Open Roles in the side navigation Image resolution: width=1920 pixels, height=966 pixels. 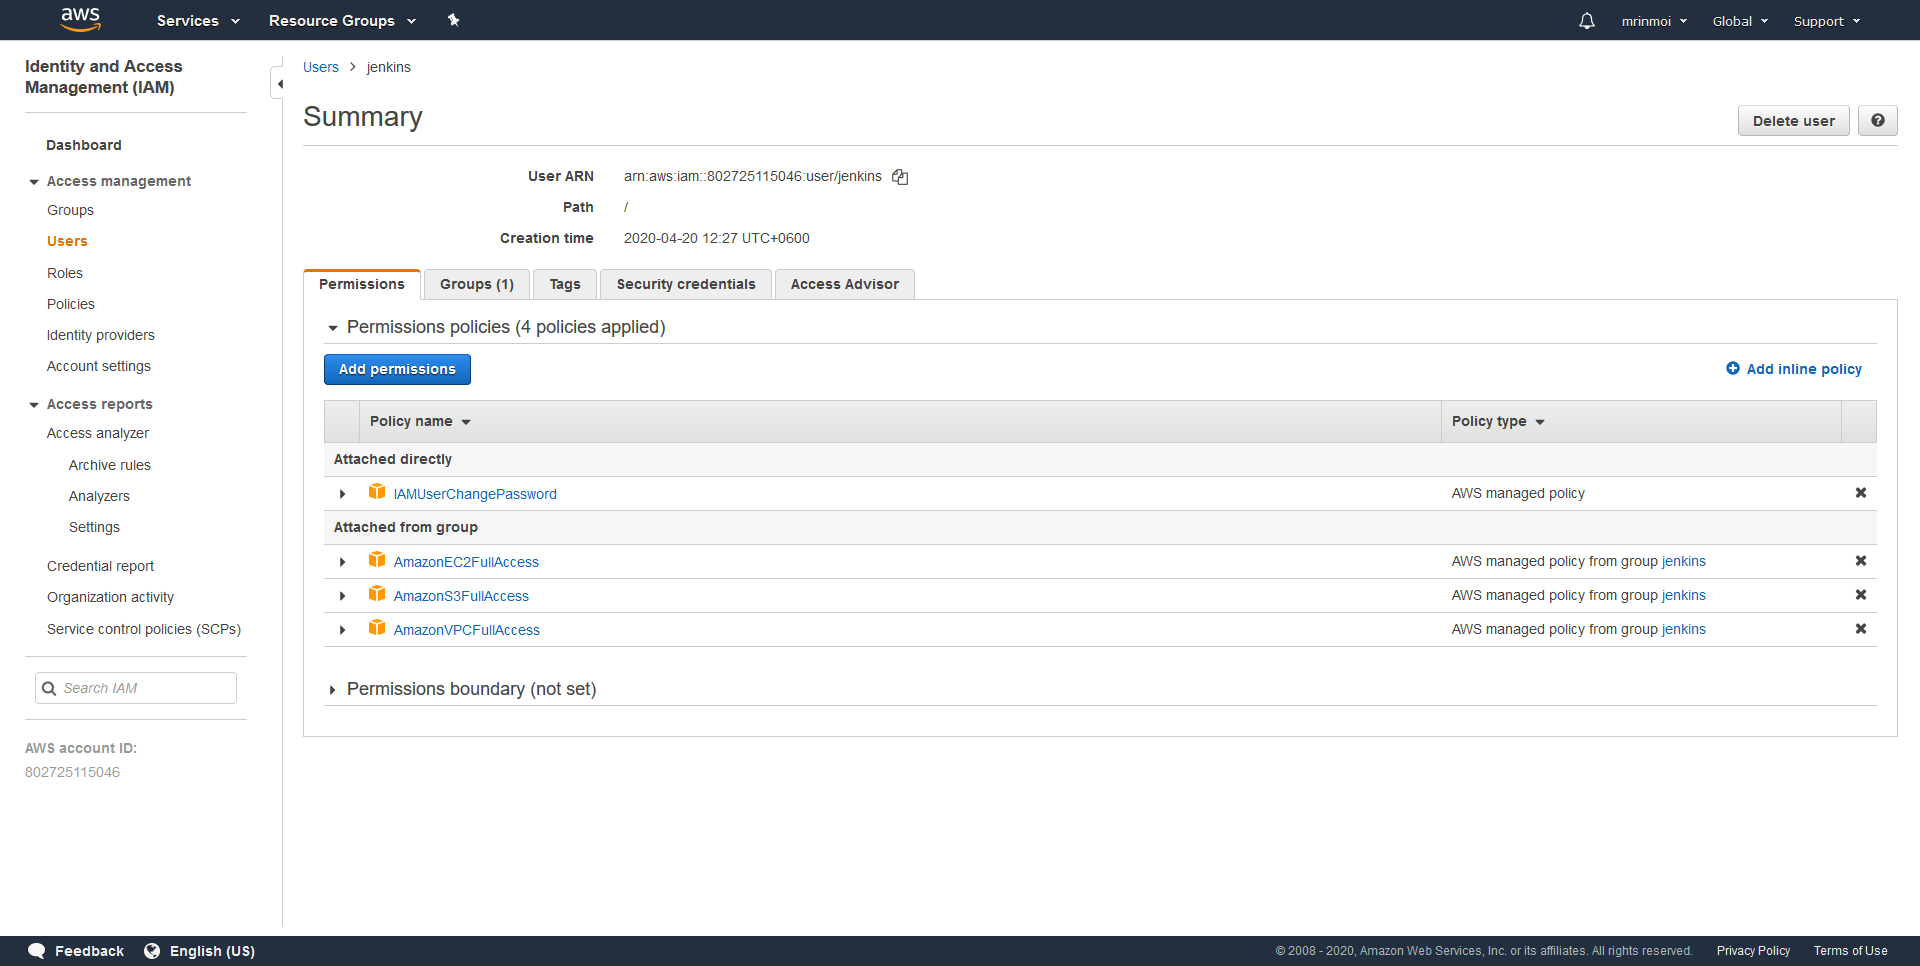tap(65, 273)
